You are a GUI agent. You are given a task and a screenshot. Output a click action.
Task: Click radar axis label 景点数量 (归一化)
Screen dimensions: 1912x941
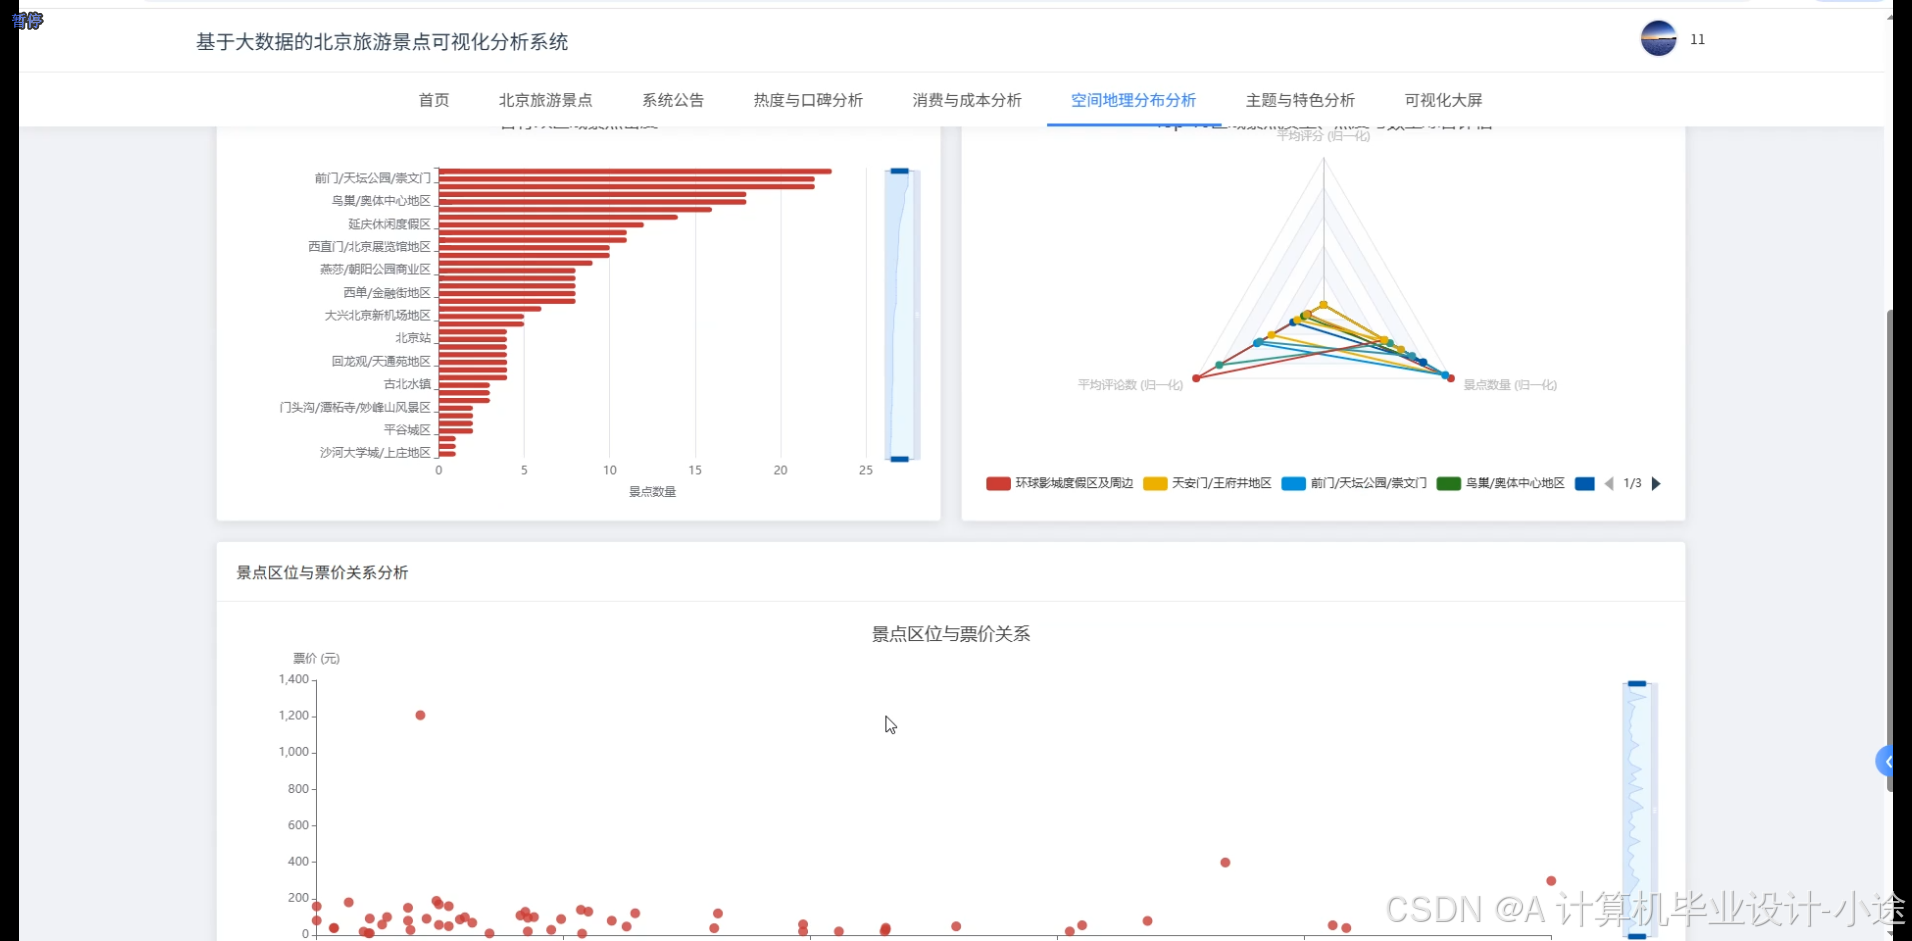(1510, 385)
